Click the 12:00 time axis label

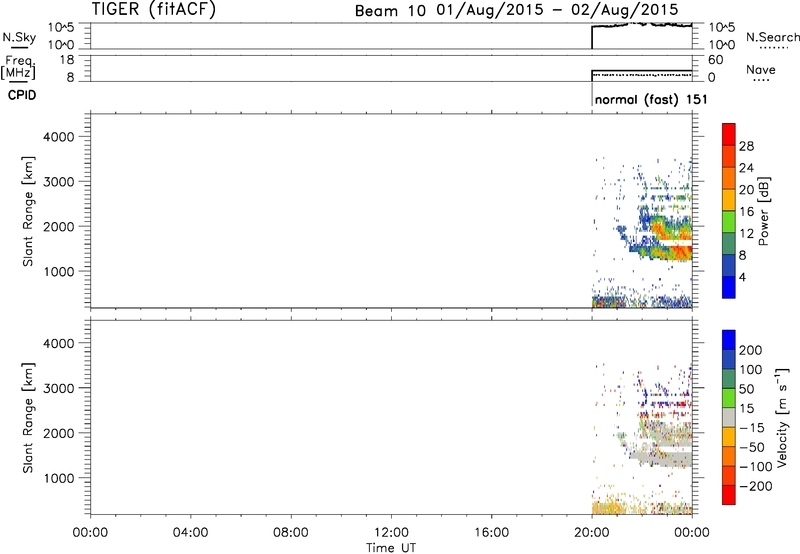(391, 533)
